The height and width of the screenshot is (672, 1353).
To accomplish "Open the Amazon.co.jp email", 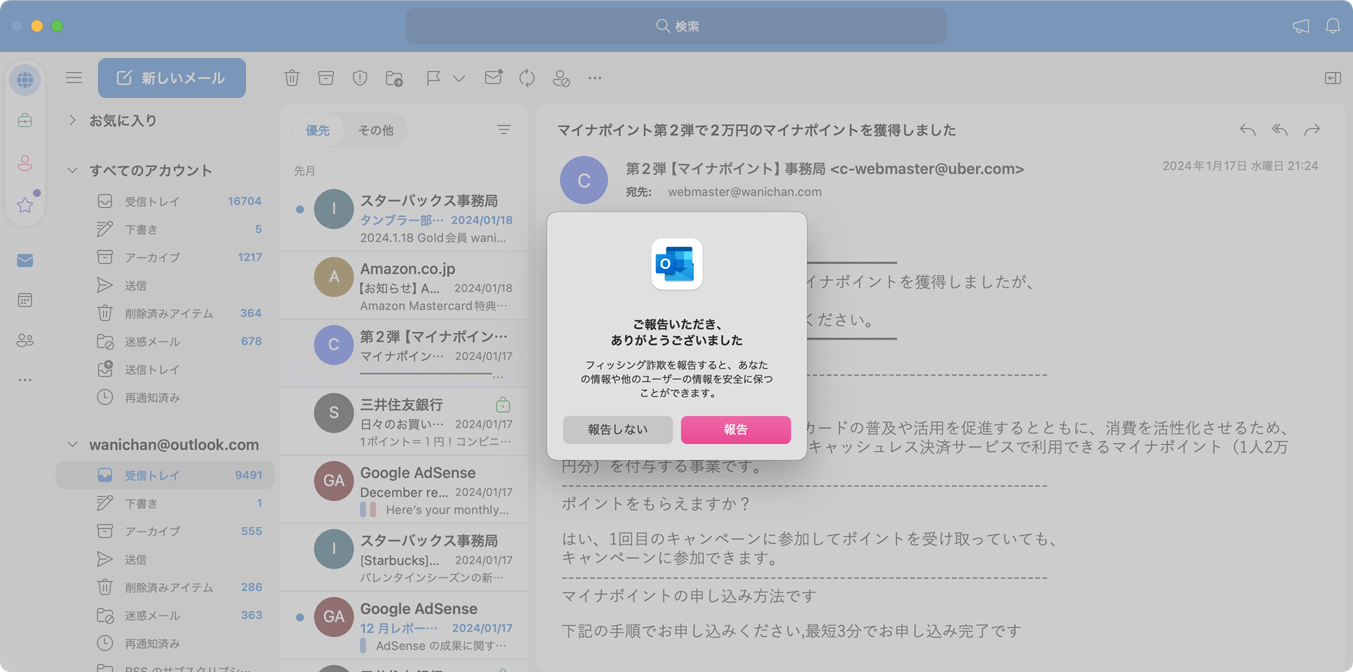I will point(404,286).
